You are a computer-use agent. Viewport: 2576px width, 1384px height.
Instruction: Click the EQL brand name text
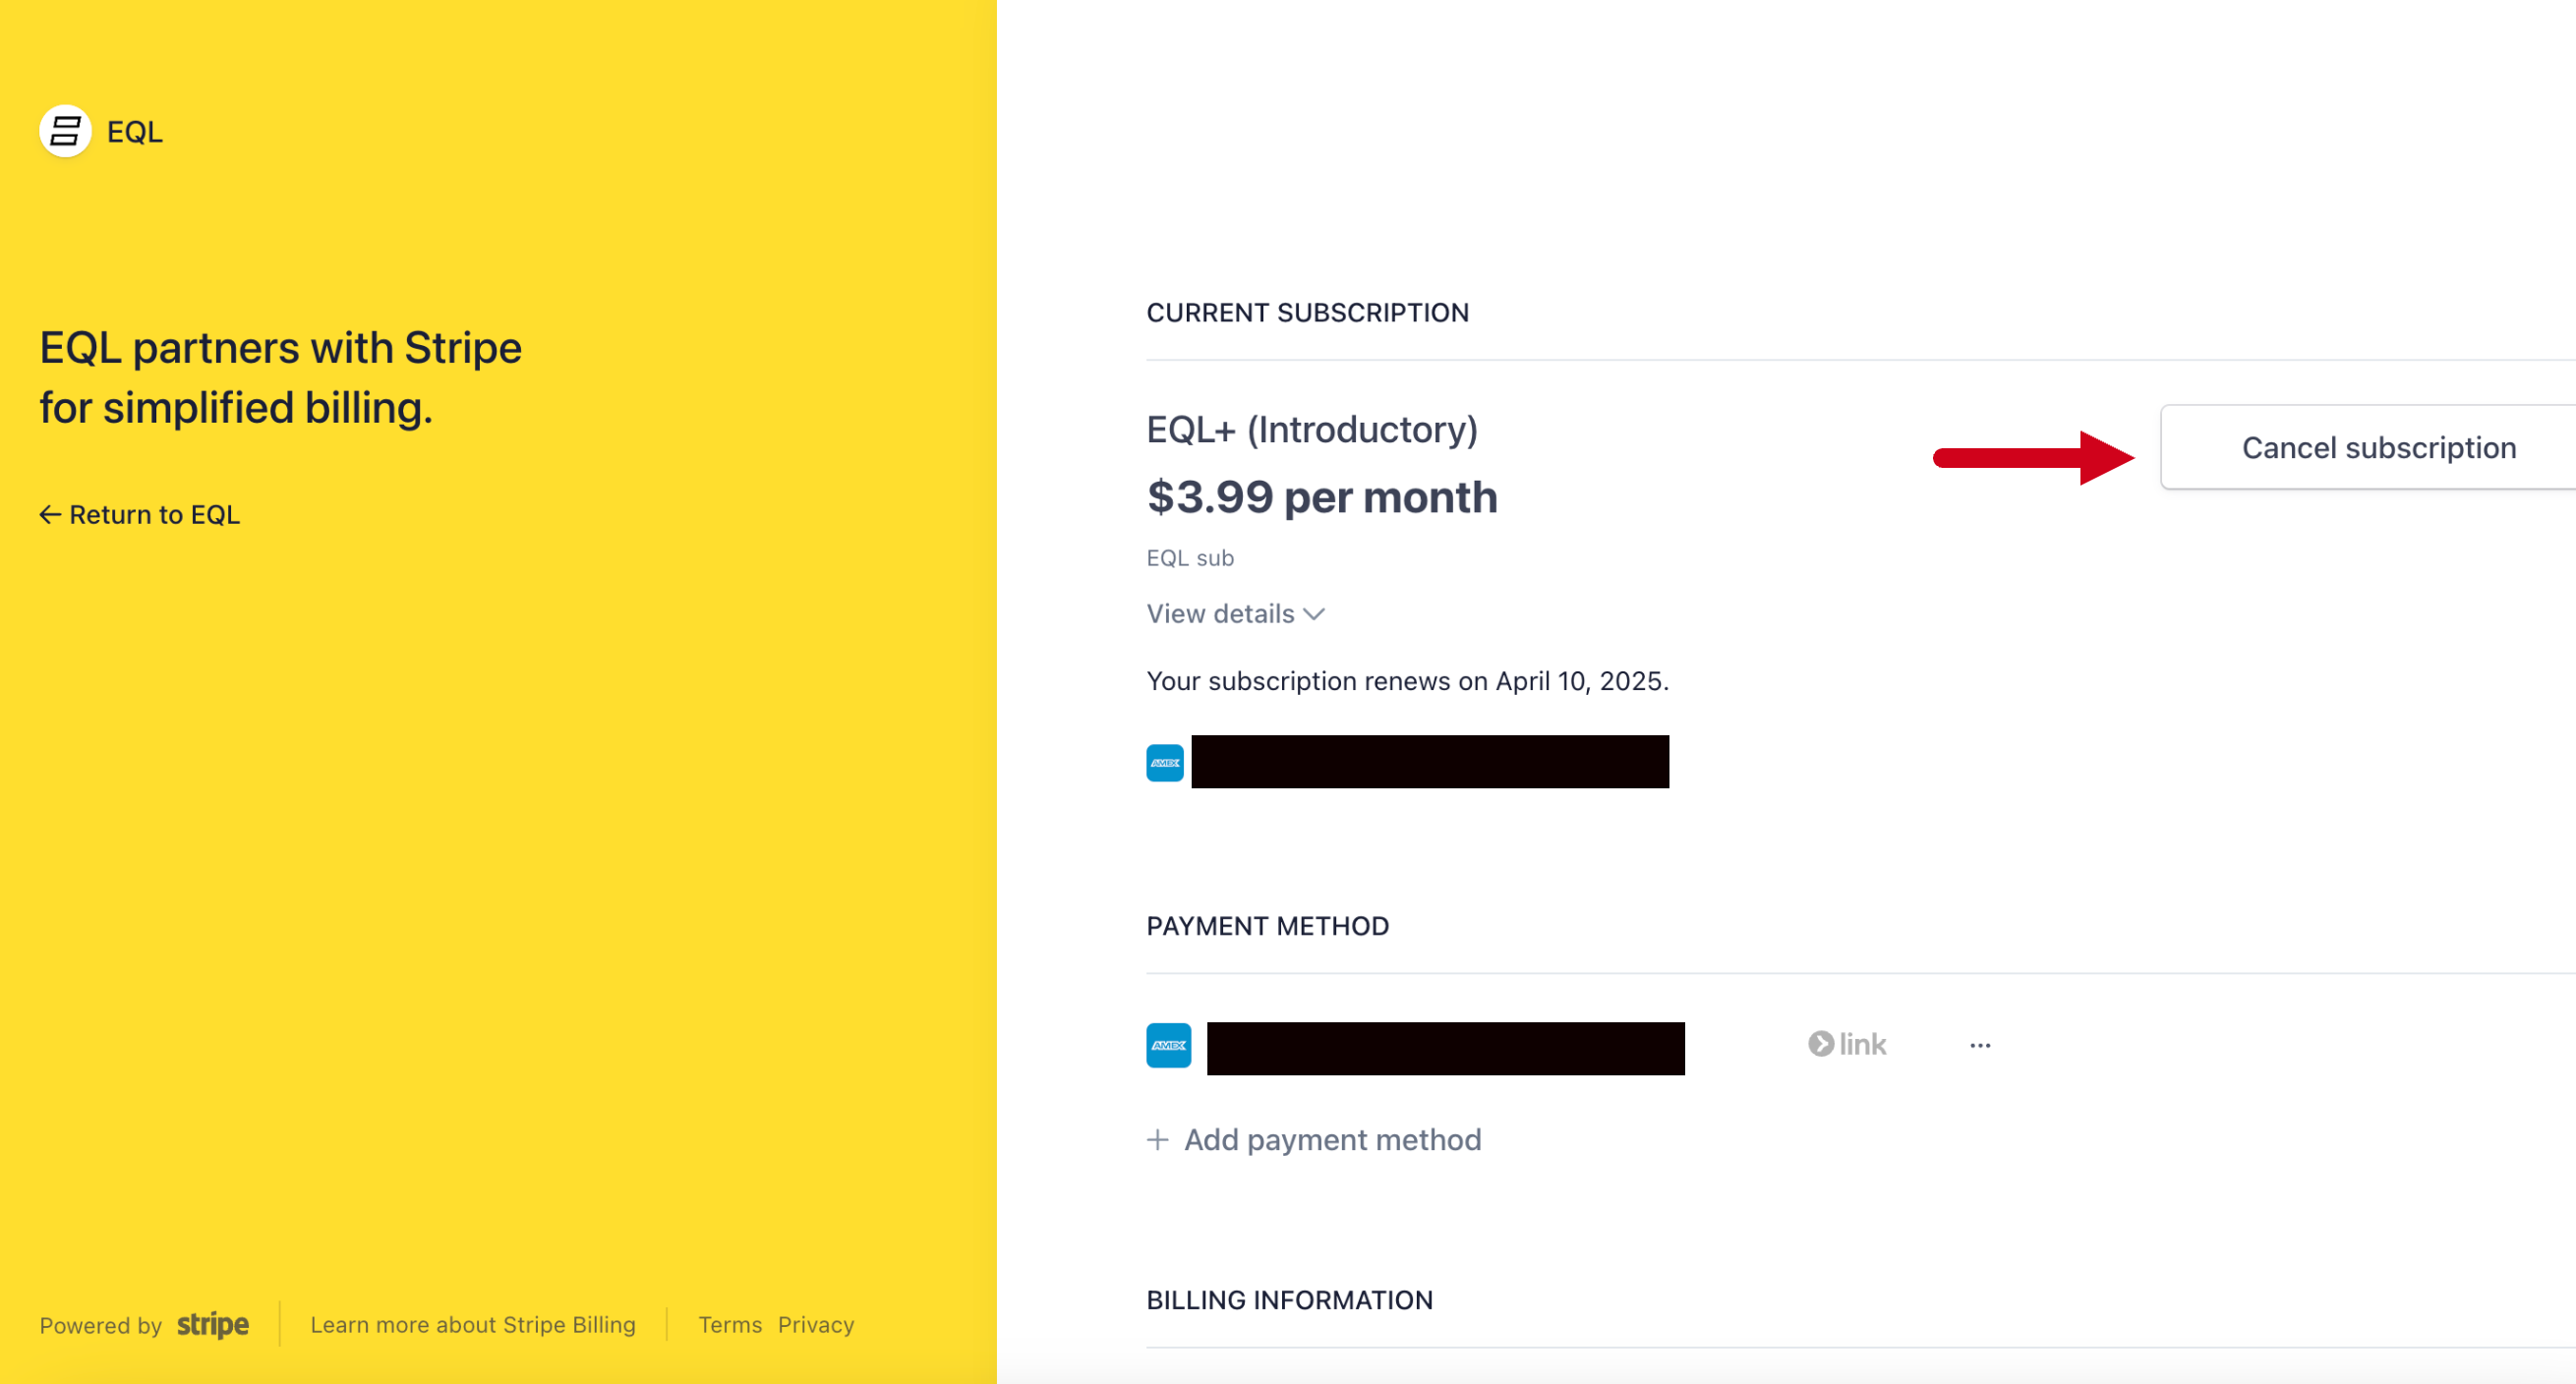click(x=135, y=132)
